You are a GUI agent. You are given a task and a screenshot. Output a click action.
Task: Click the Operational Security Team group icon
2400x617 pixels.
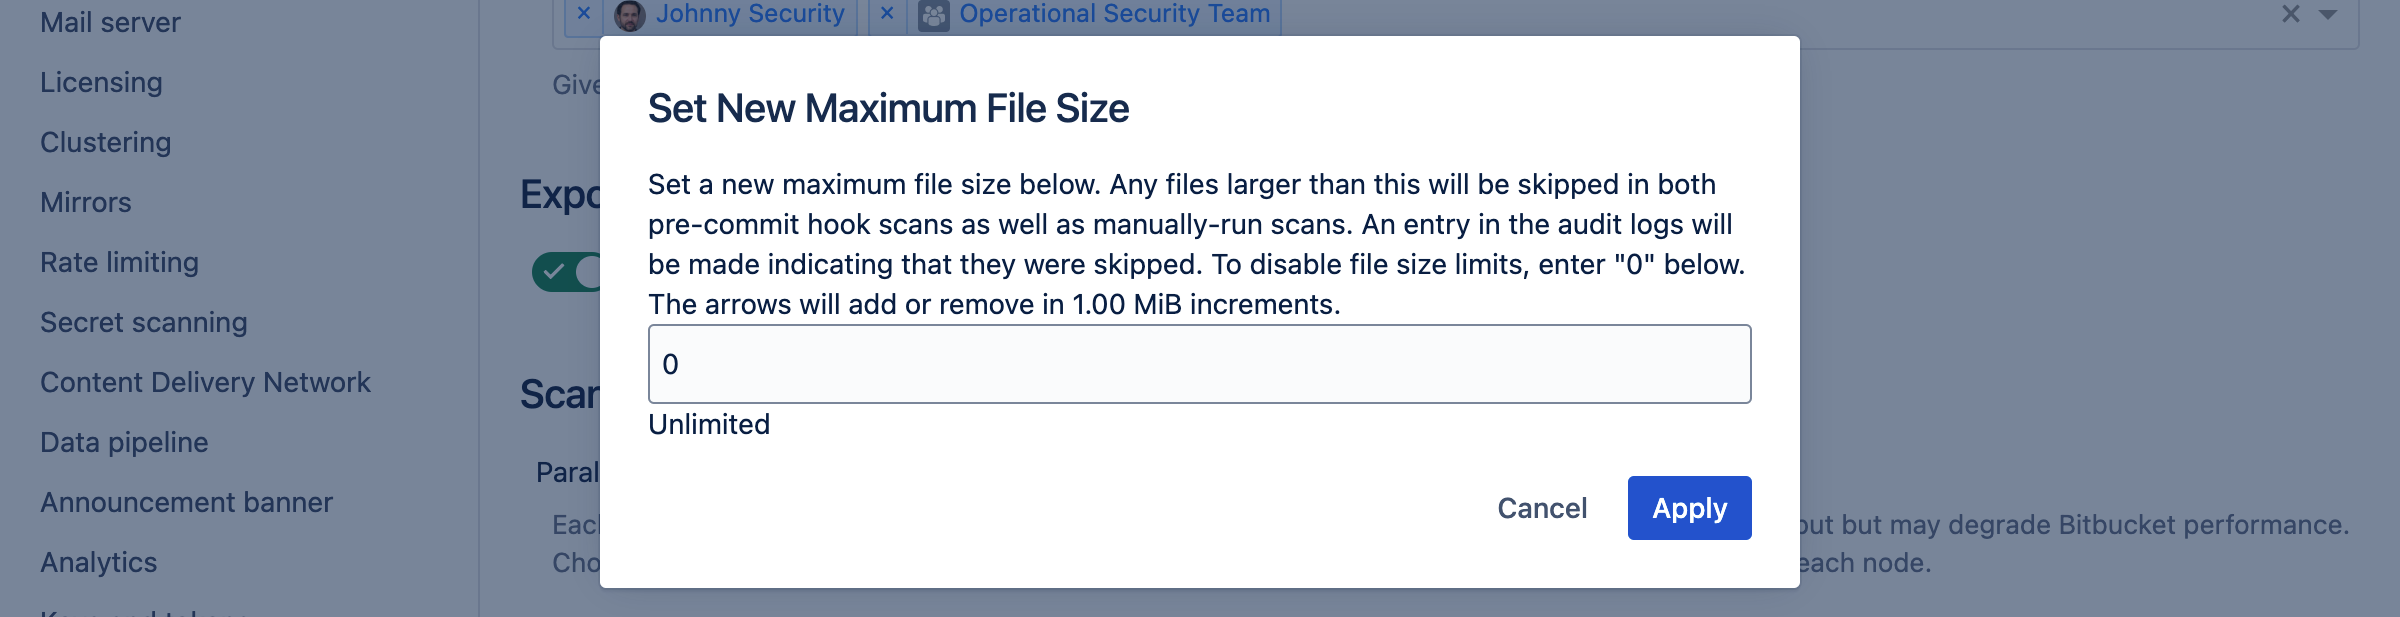[932, 14]
